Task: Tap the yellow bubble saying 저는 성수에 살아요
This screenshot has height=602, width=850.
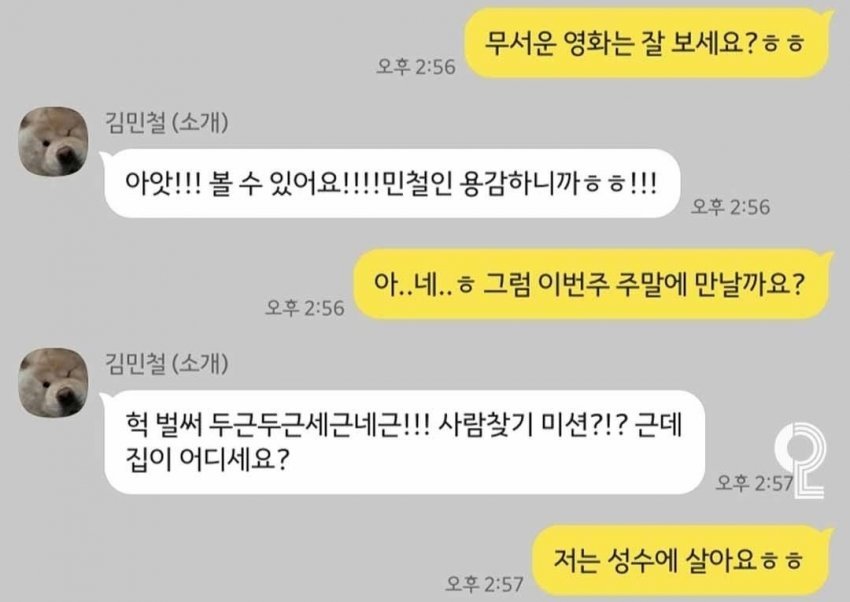Action: click(681, 560)
